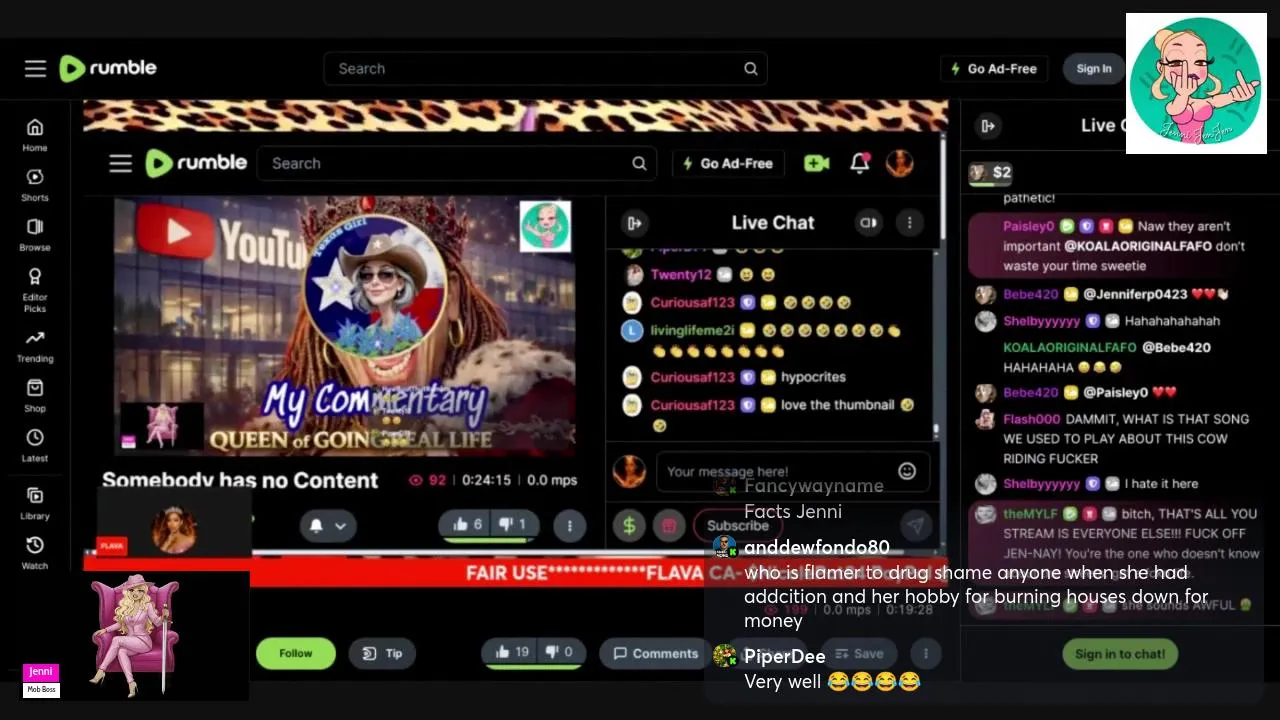Click the red gift icon beside dollar
1280x720 pixels.
pos(667,525)
